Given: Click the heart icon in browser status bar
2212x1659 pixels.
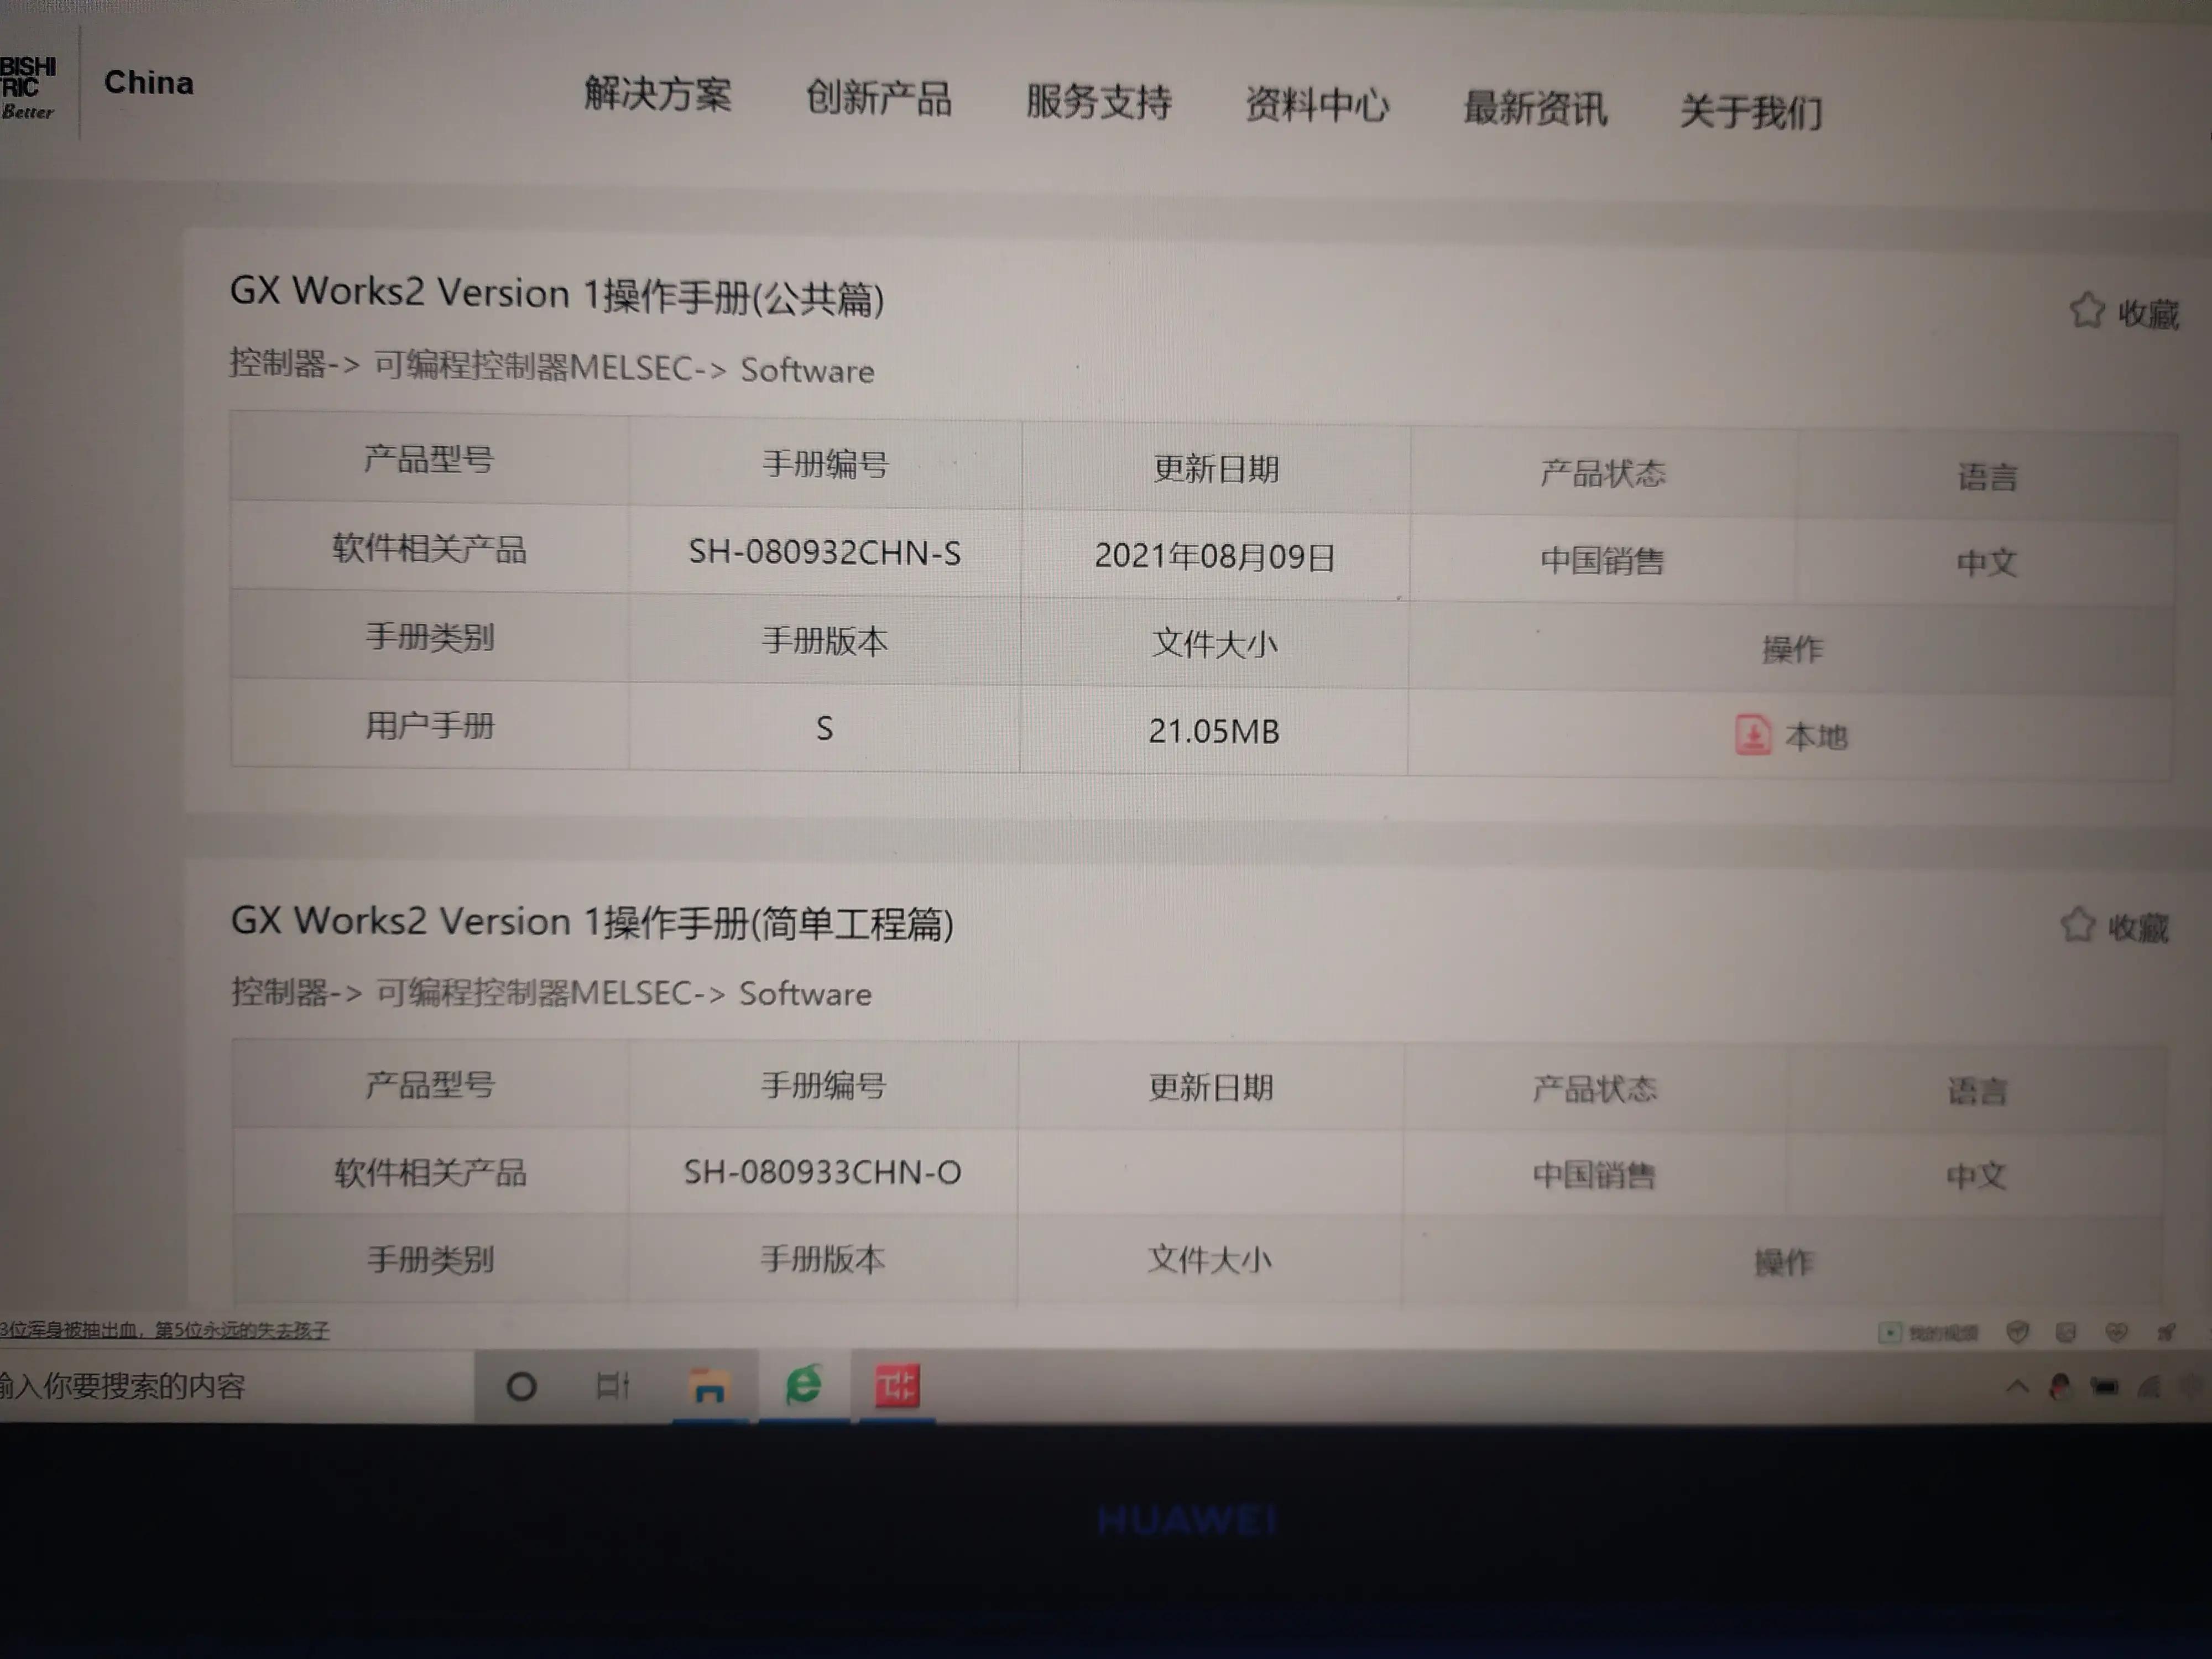Looking at the screenshot, I should point(2116,1332).
